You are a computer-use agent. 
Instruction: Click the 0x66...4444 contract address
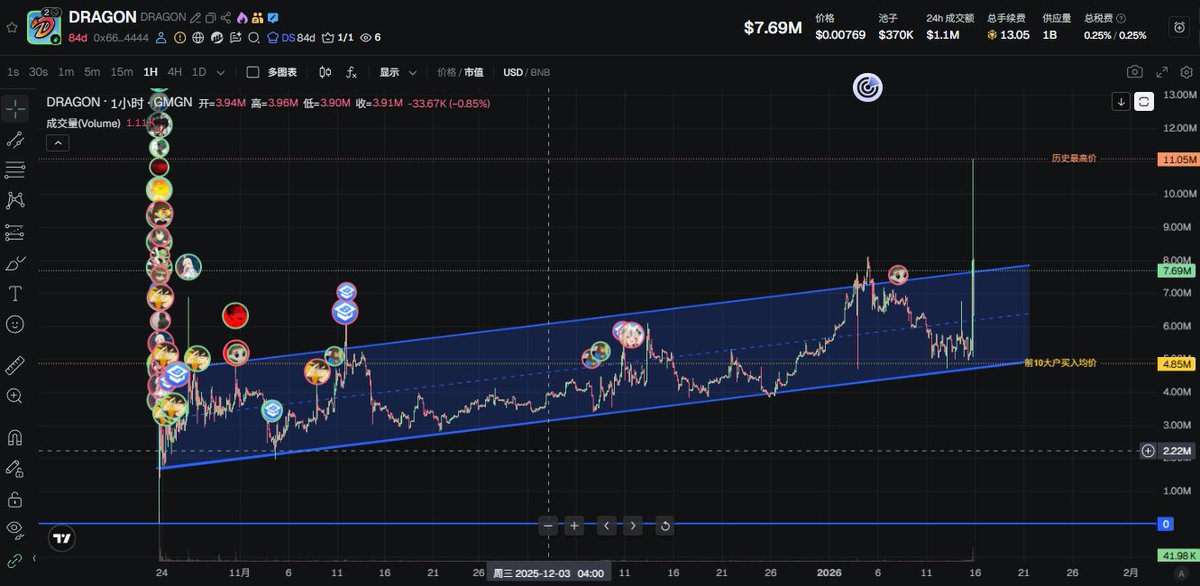pyautogui.click(x=121, y=38)
